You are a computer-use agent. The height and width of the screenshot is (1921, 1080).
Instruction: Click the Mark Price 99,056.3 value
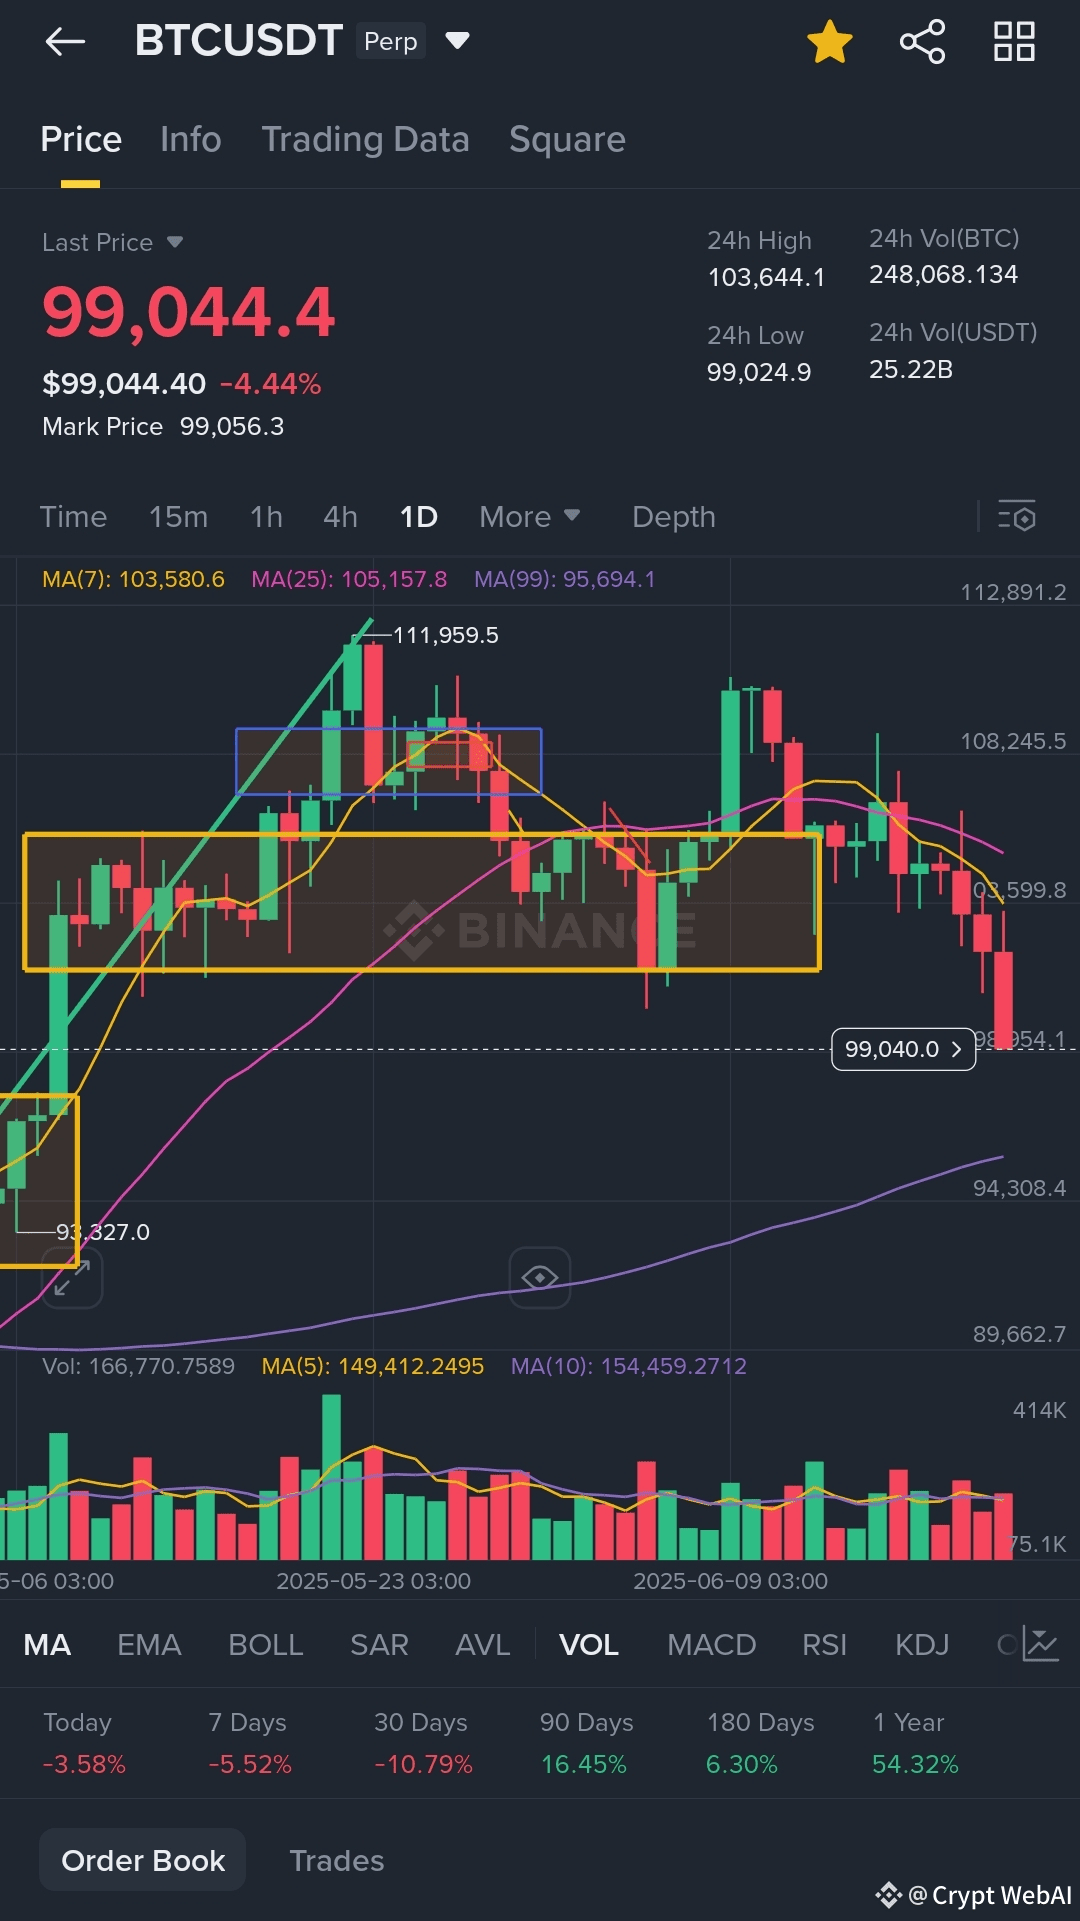coord(232,427)
